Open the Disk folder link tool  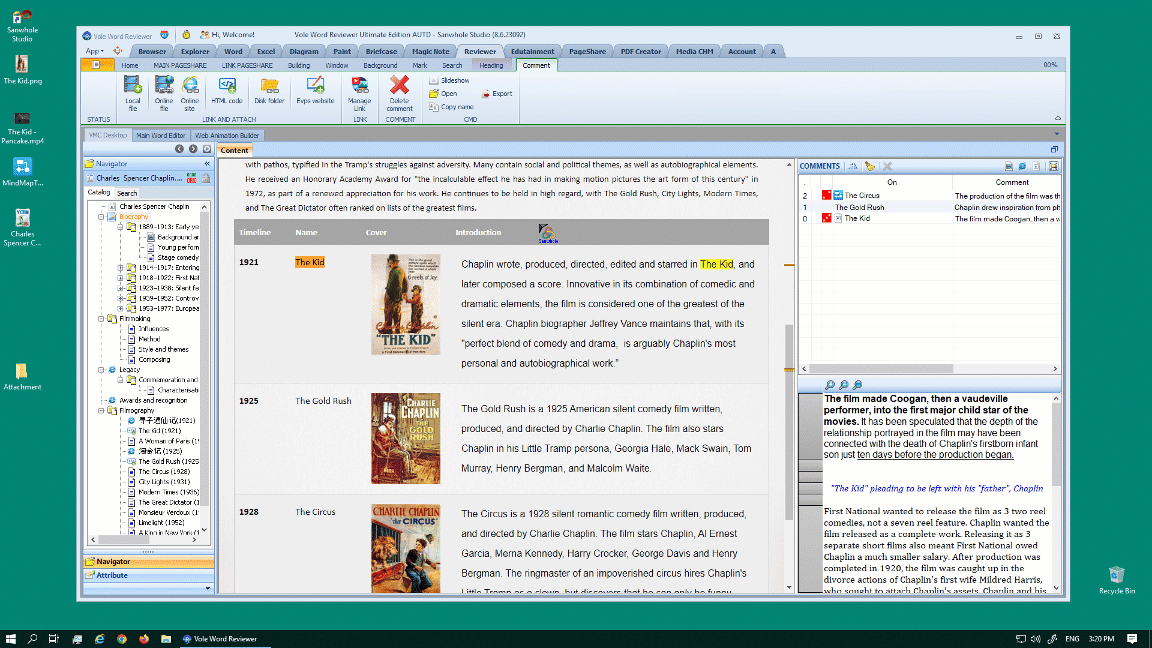[269, 86]
